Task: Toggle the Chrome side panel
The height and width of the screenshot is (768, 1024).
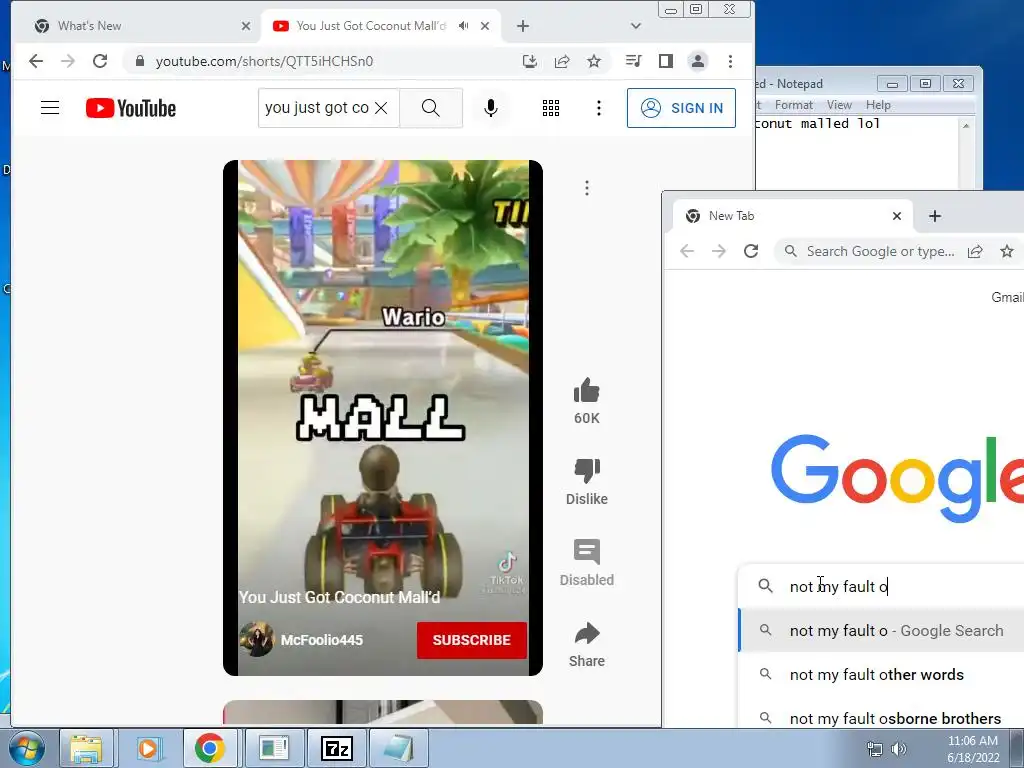Action: 665,61
